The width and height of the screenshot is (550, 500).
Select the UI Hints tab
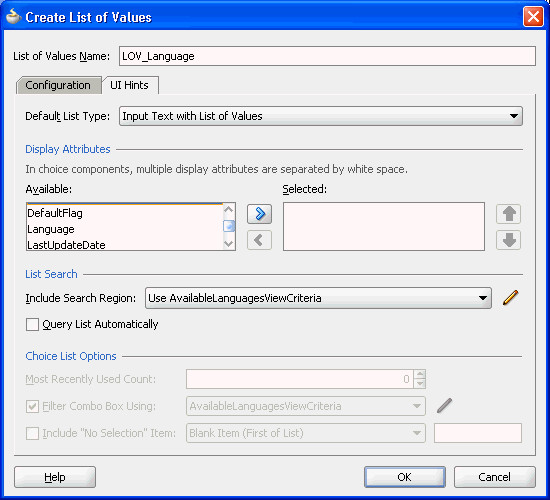(x=130, y=85)
